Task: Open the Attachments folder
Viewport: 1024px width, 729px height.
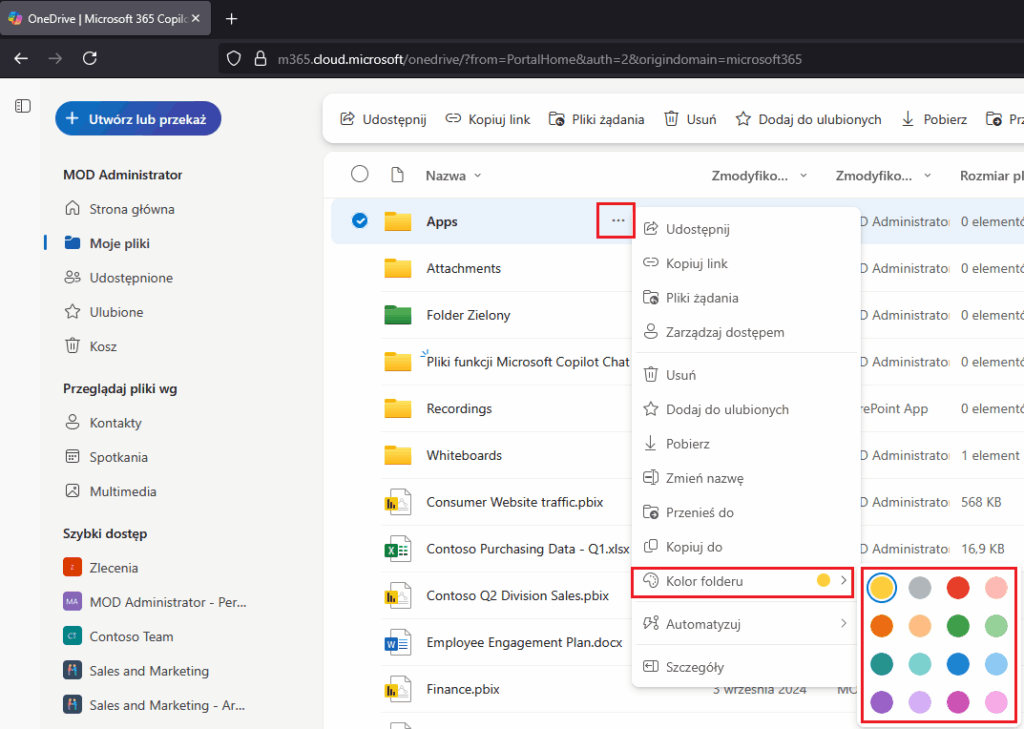Action: click(x=464, y=268)
